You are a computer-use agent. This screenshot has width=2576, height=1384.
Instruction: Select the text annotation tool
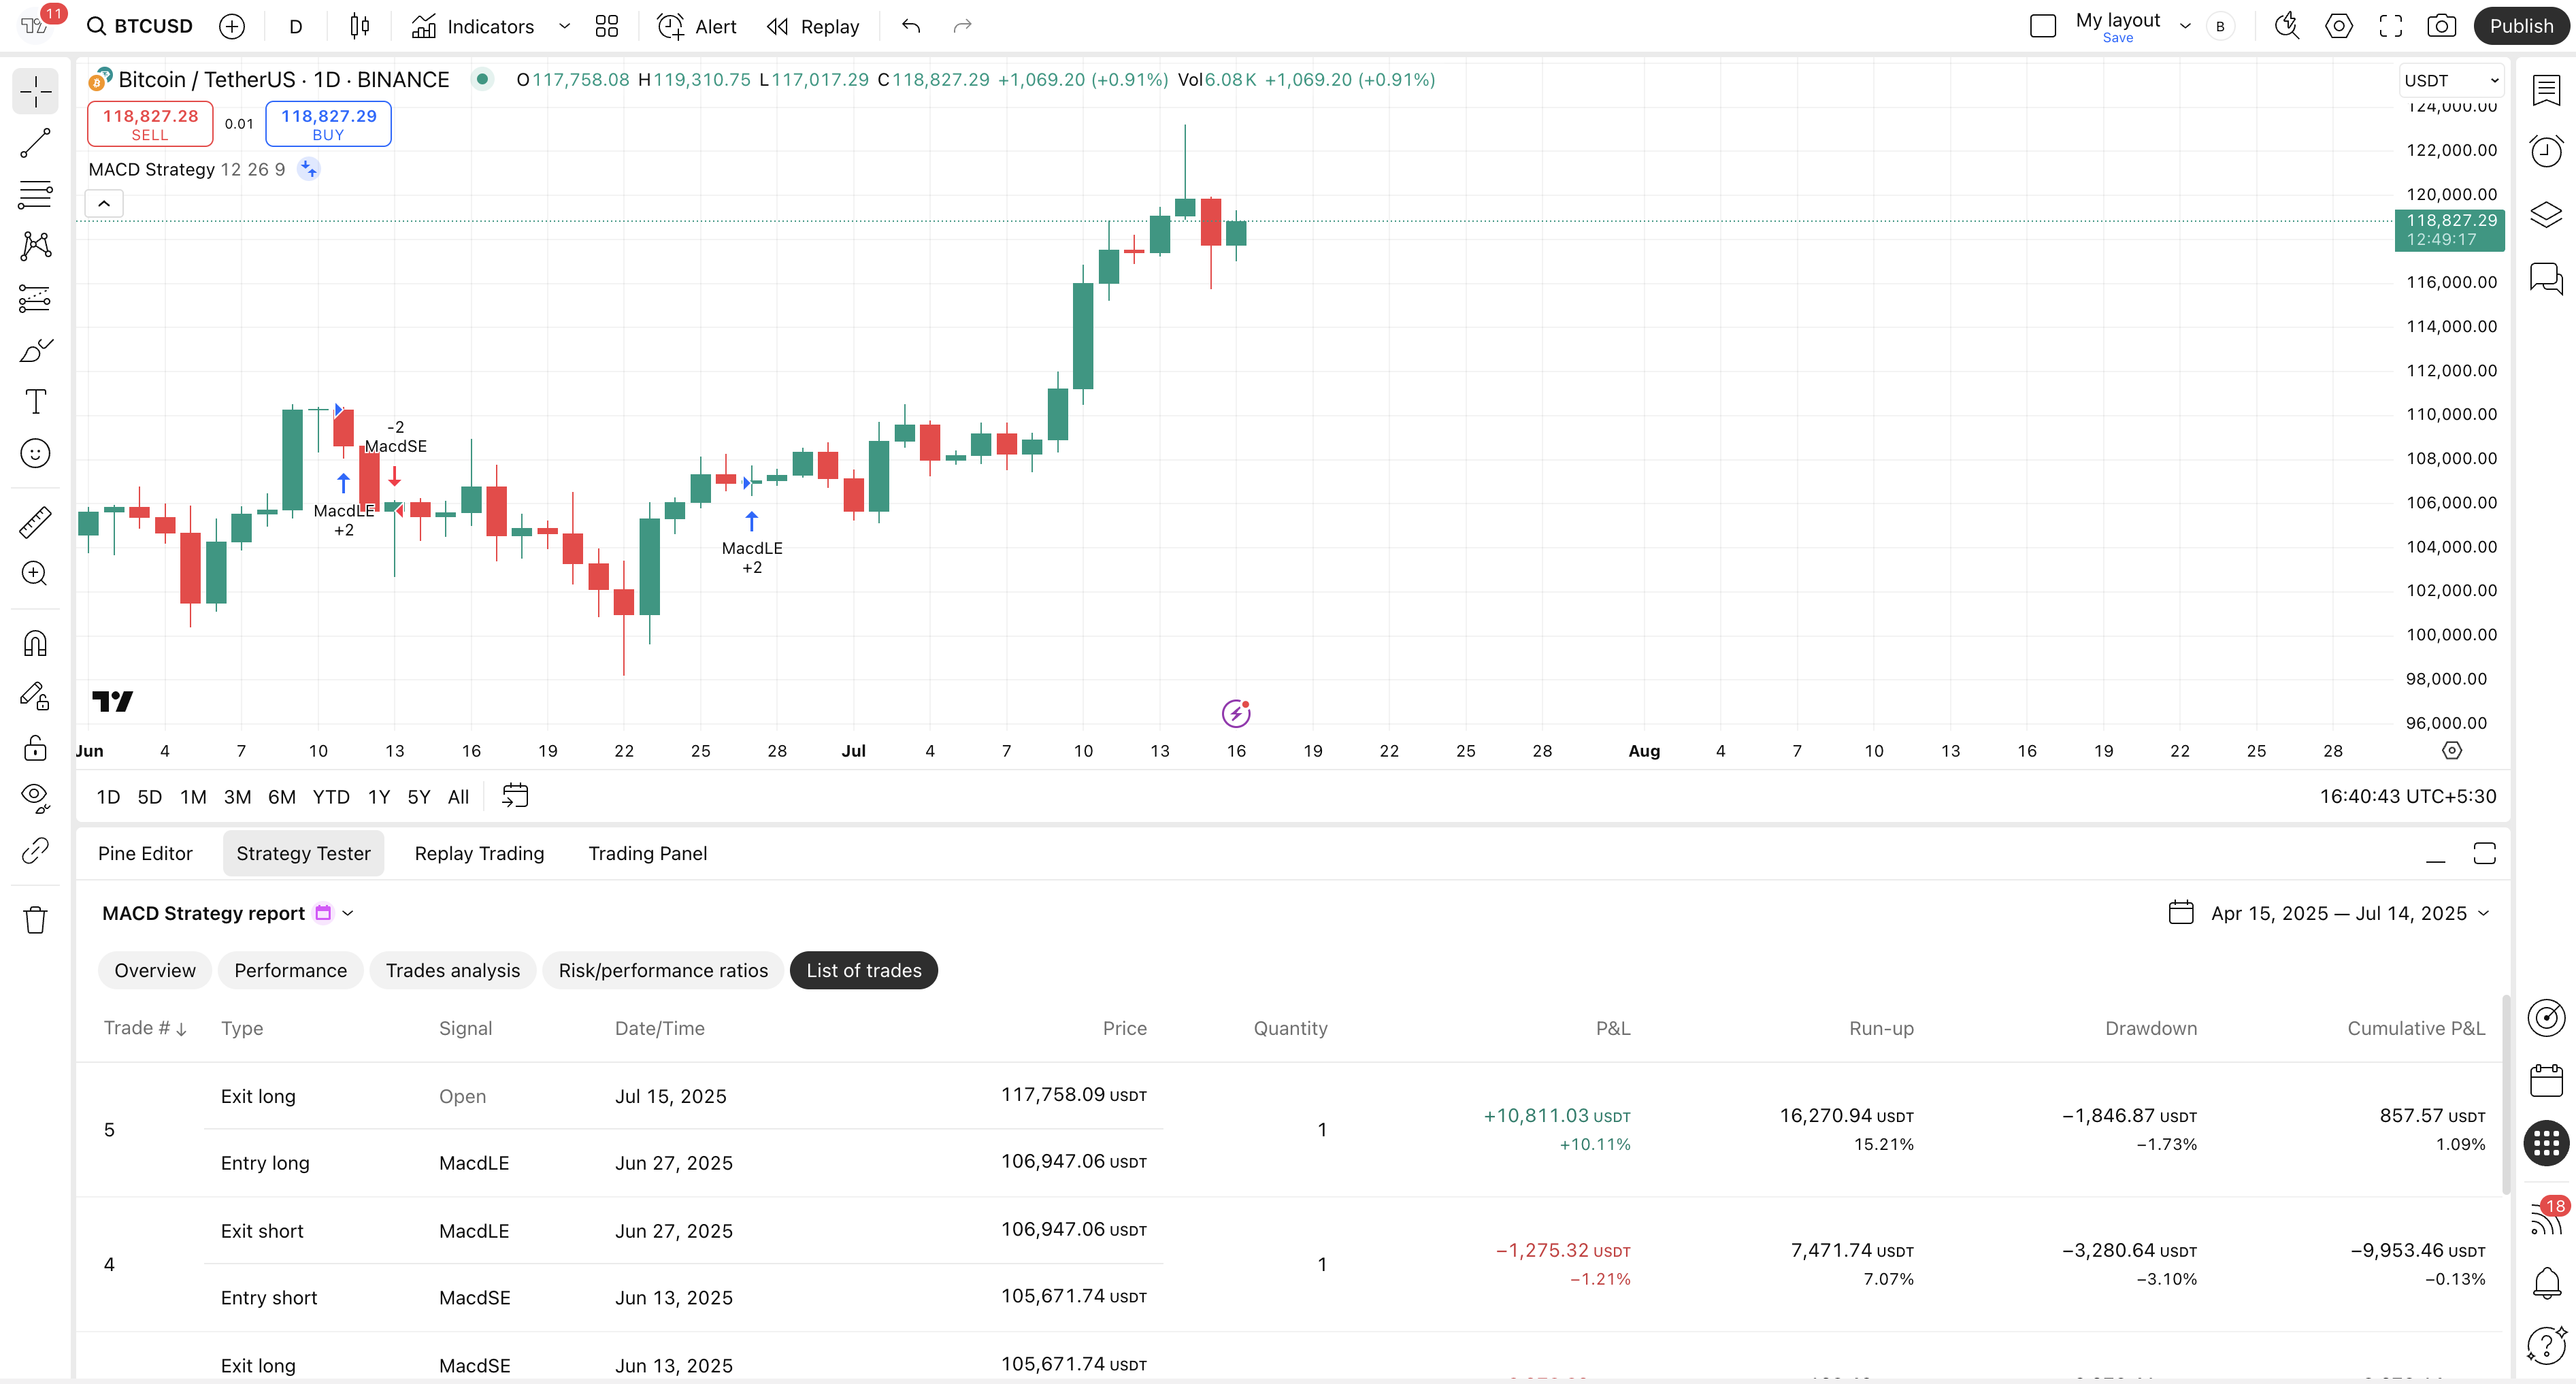click(35, 401)
